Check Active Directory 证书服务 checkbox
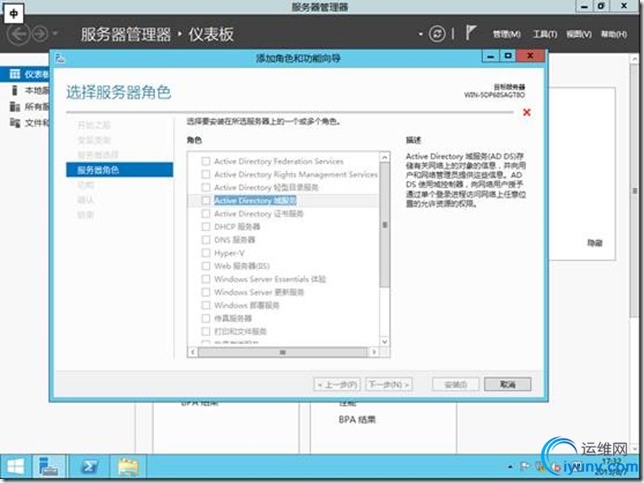This screenshot has width=644, height=483. 206,214
